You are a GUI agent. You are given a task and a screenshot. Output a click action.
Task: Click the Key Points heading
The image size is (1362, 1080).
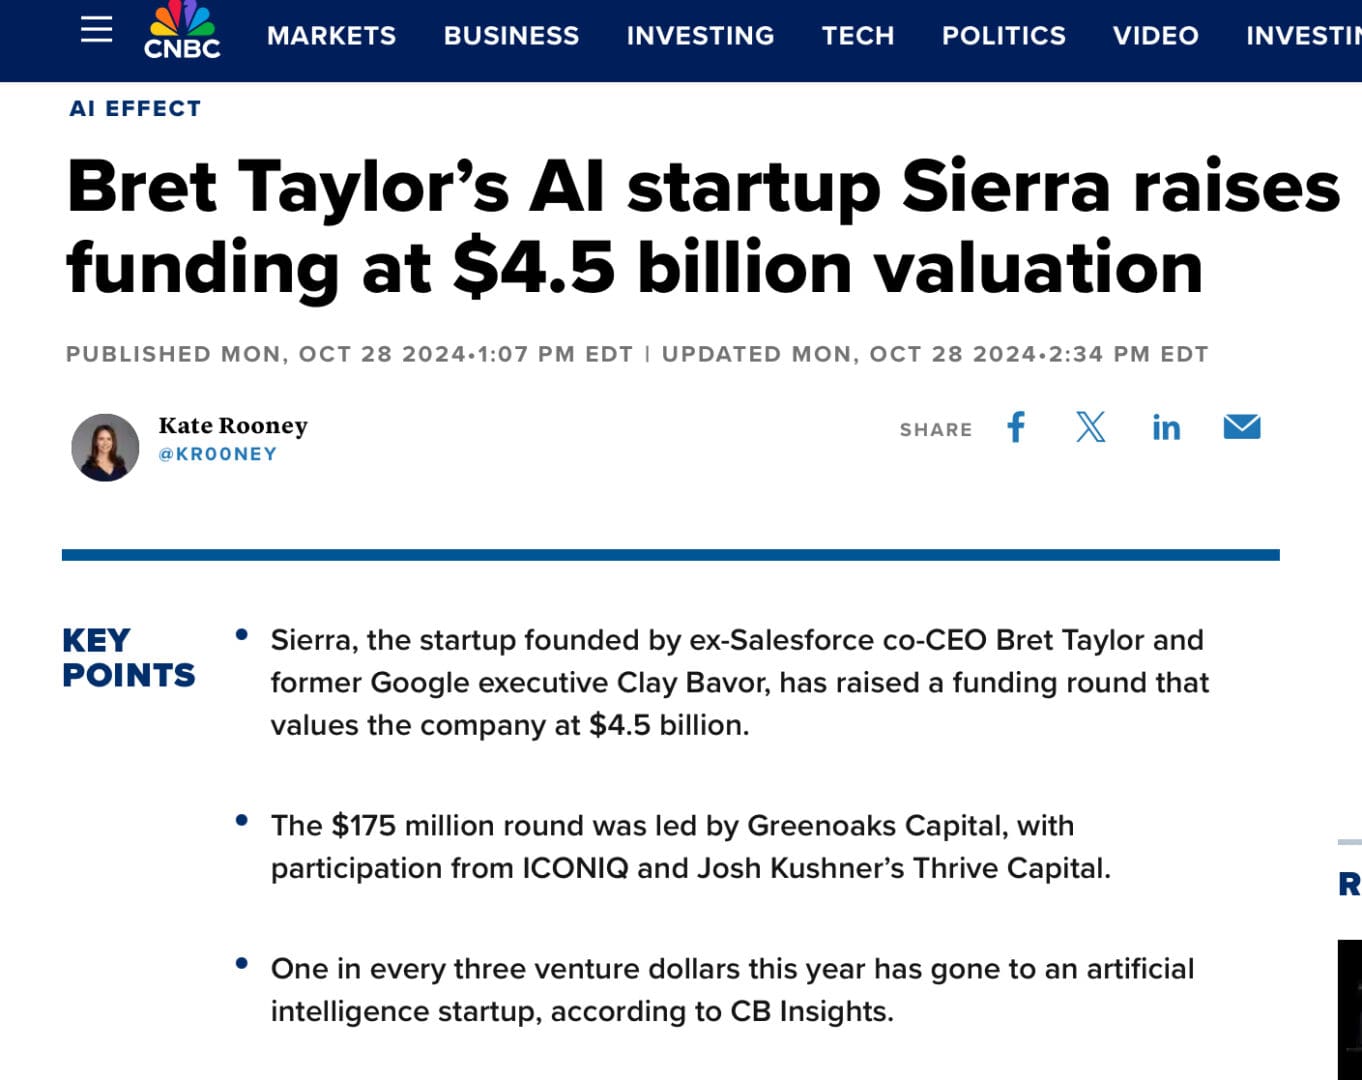128,657
